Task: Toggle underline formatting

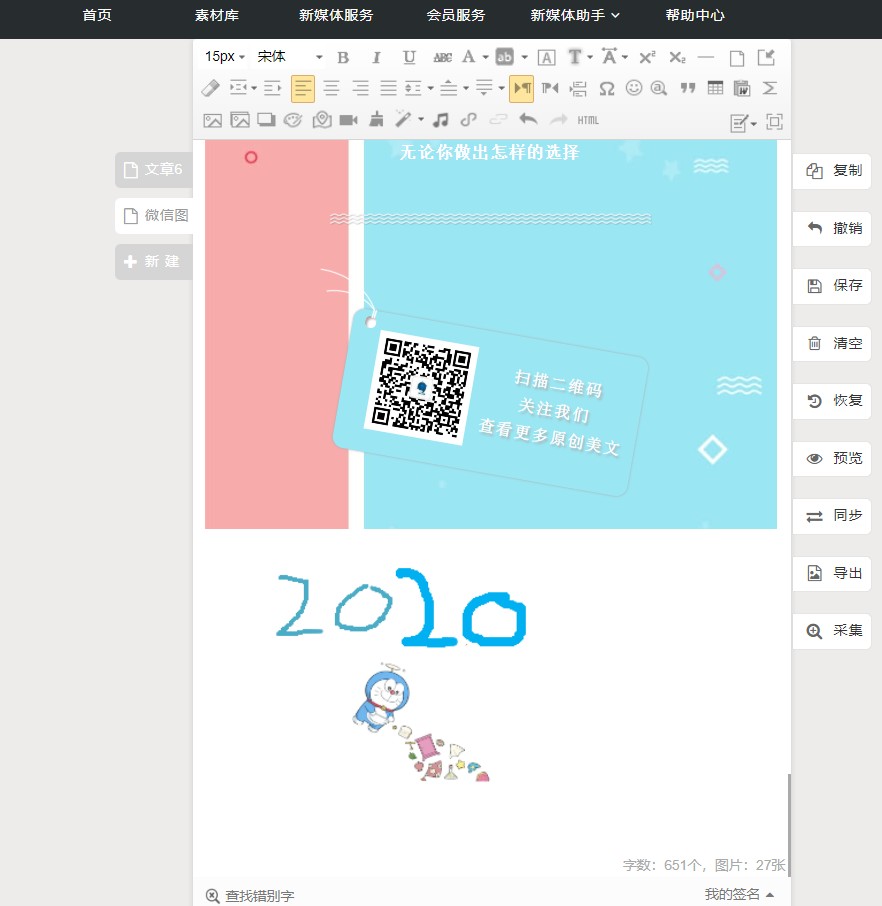Action: pos(409,57)
